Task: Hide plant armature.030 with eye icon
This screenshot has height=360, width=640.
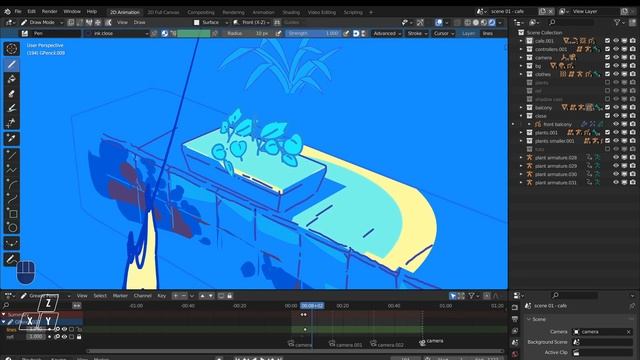Action: [x=616, y=174]
